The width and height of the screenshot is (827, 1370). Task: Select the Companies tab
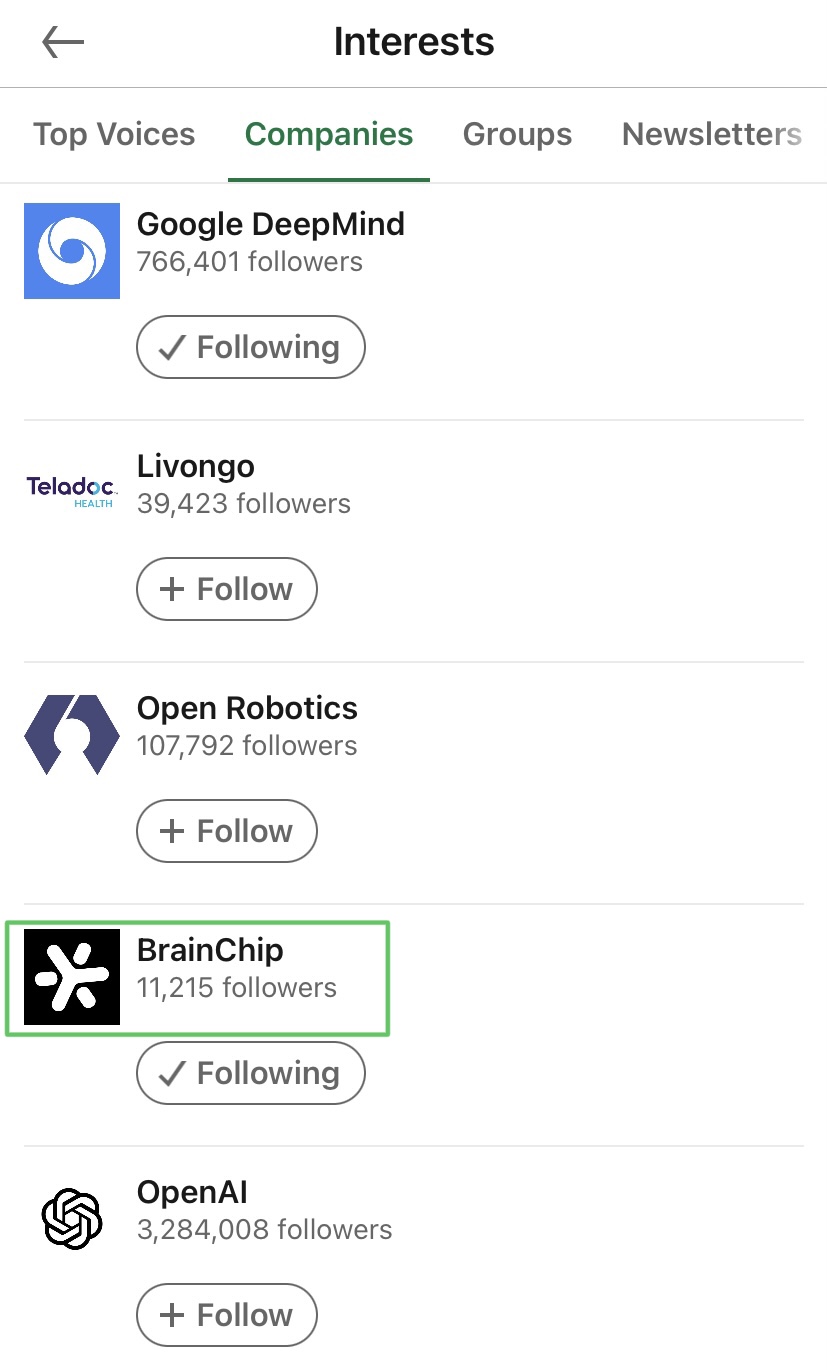(x=329, y=134)
